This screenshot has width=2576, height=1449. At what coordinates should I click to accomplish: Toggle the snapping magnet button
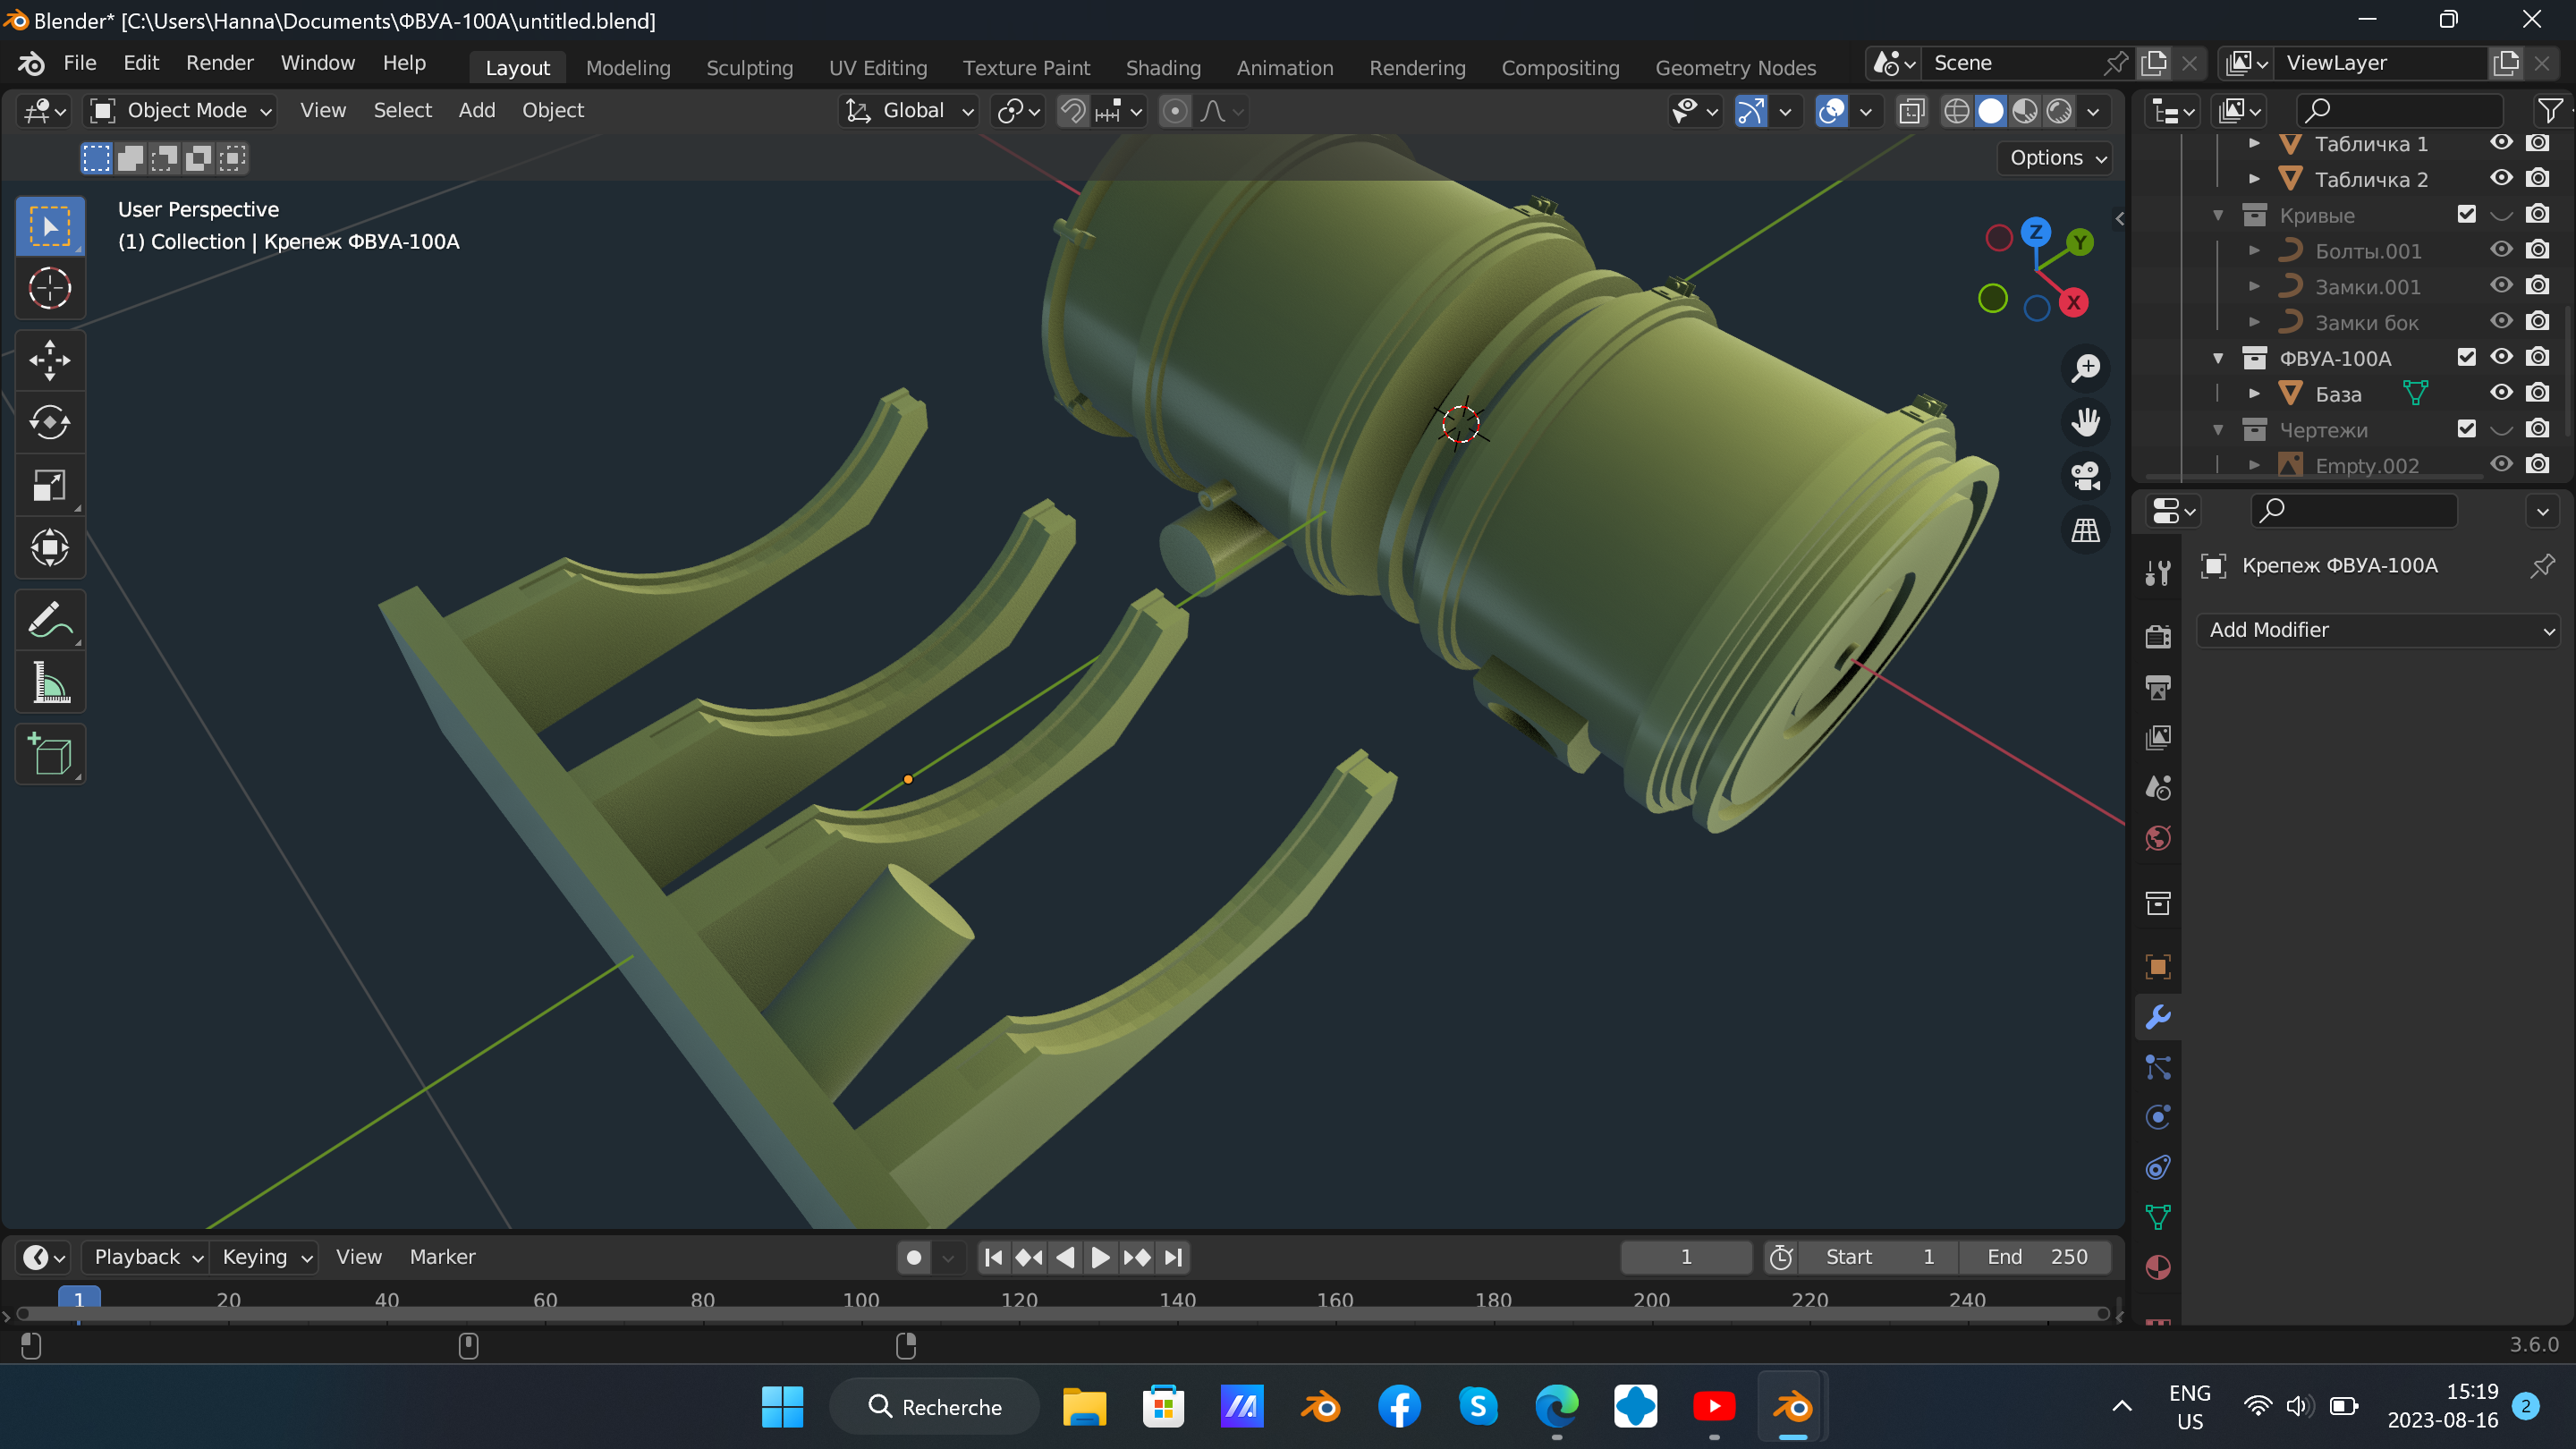pos(1073,111)
